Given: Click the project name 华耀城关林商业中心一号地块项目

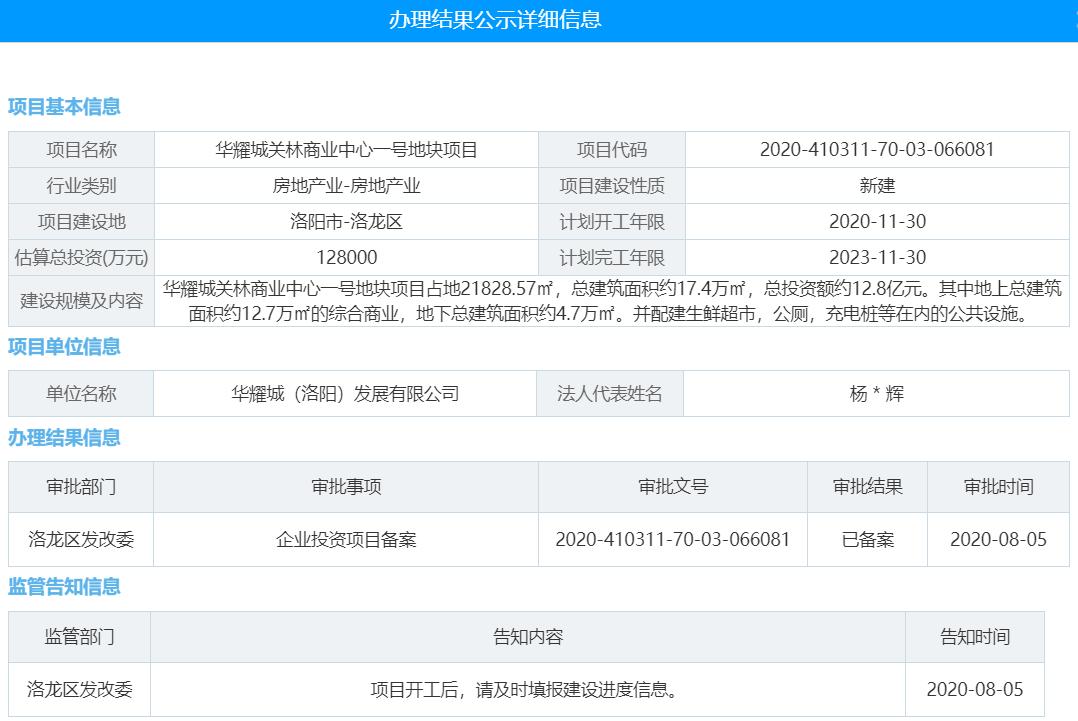Looking at the screenshot, I should click(343, 148).
